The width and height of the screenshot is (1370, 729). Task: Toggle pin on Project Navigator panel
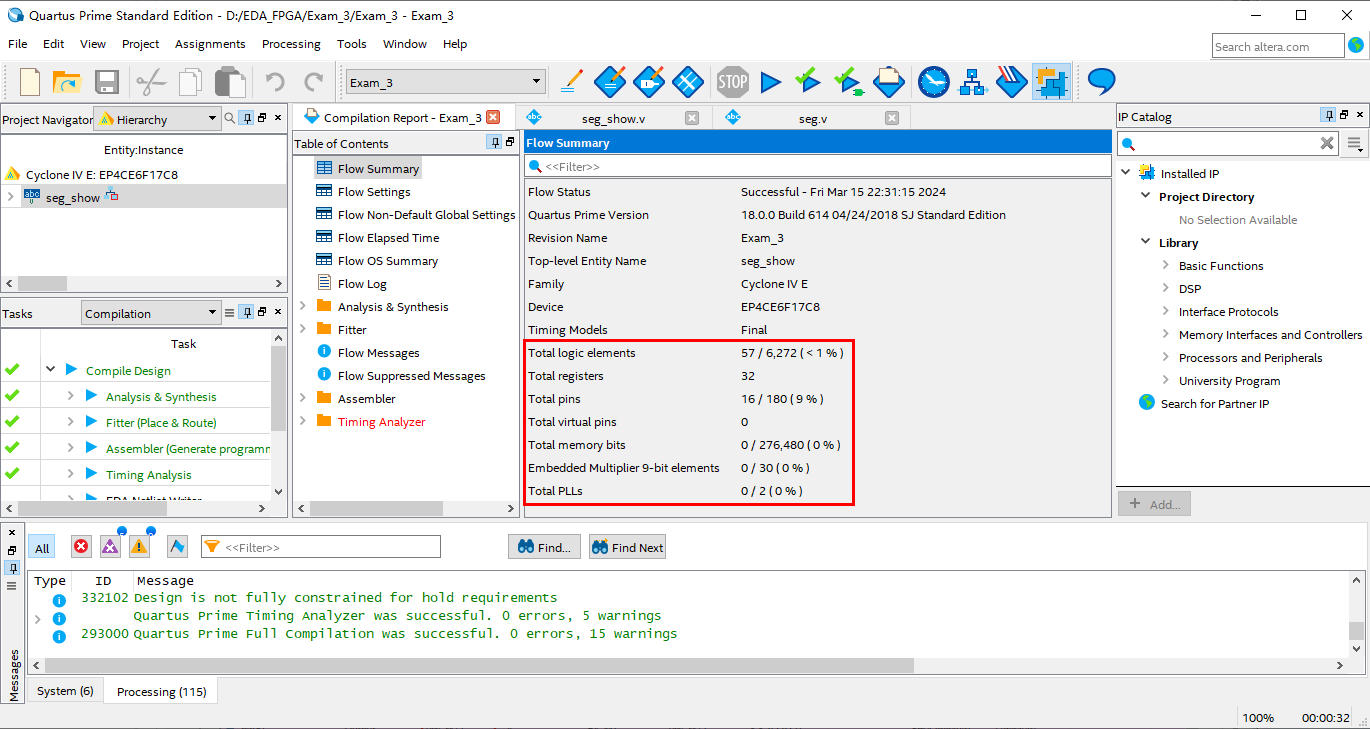(x=247, y=118)
